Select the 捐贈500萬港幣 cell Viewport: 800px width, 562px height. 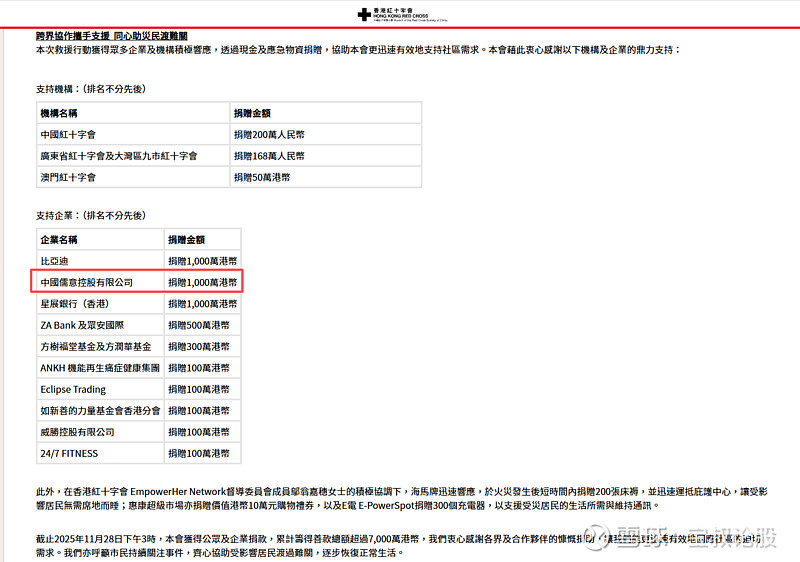click(x=203, y=325)
